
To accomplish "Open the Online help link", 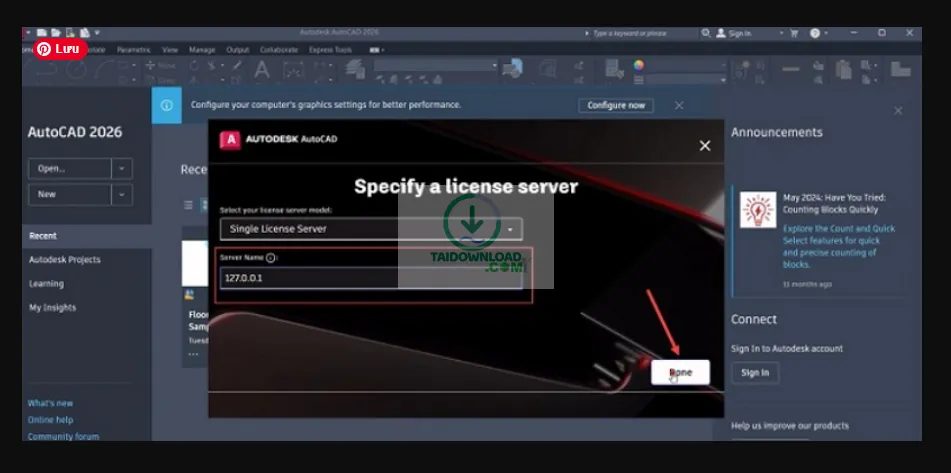I will point(50,420).
